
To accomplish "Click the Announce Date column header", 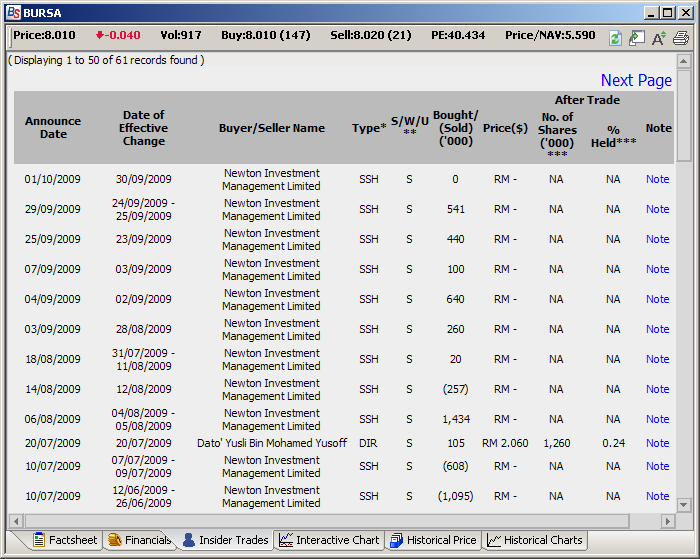I will pyautogui.click(x=53, y=128).
